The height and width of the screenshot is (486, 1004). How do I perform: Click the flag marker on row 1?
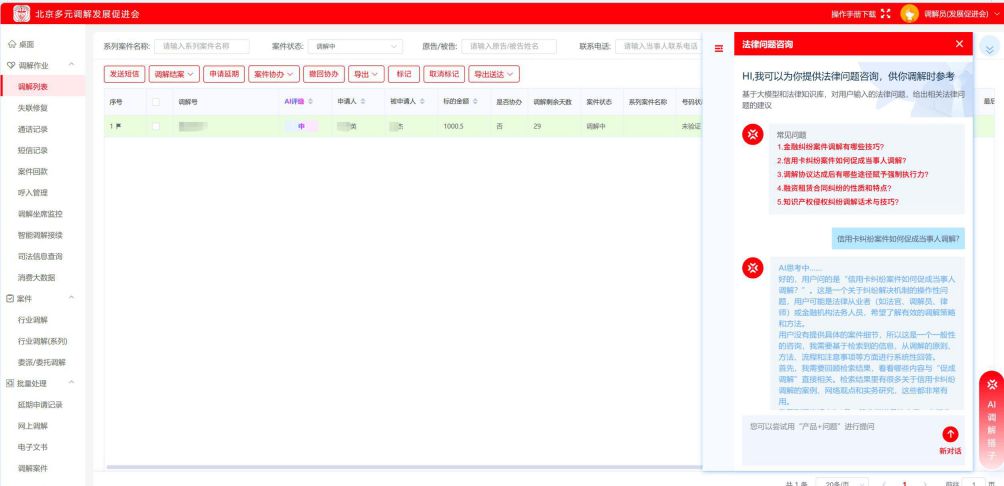119,126
